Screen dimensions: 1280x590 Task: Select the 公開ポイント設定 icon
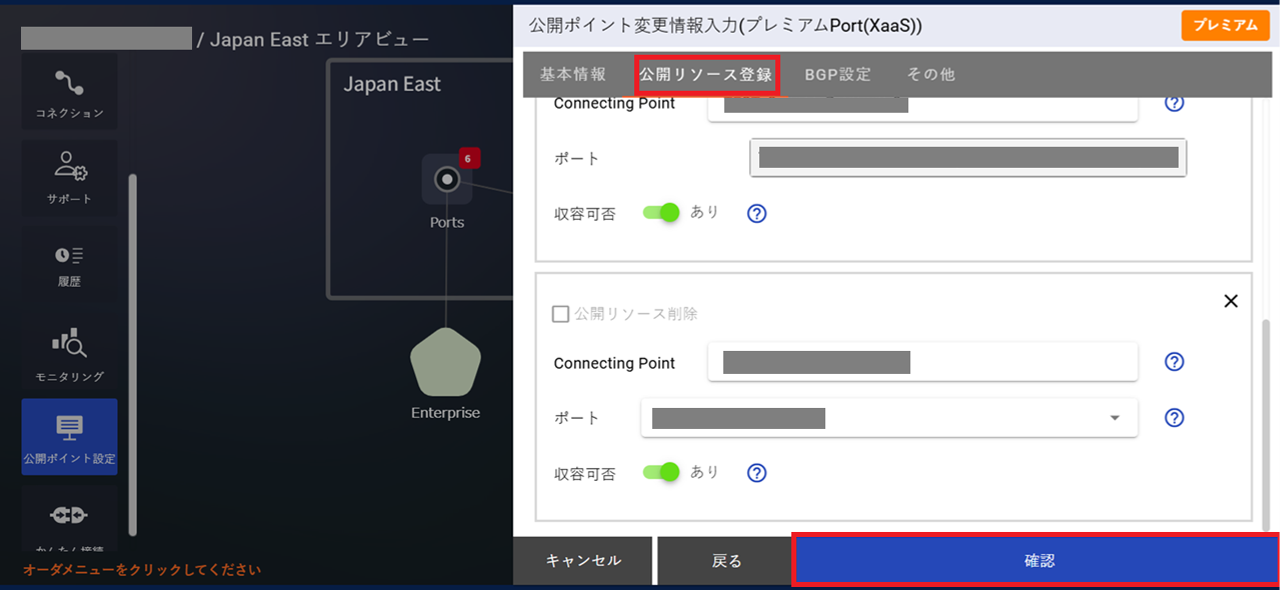click(69, 437)
